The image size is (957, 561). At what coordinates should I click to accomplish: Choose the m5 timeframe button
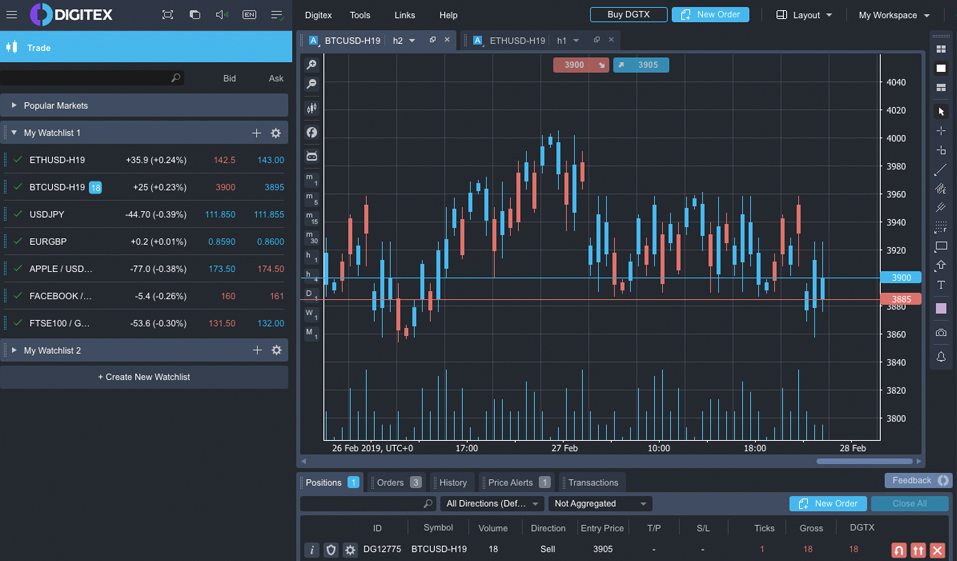pos(311,198)
